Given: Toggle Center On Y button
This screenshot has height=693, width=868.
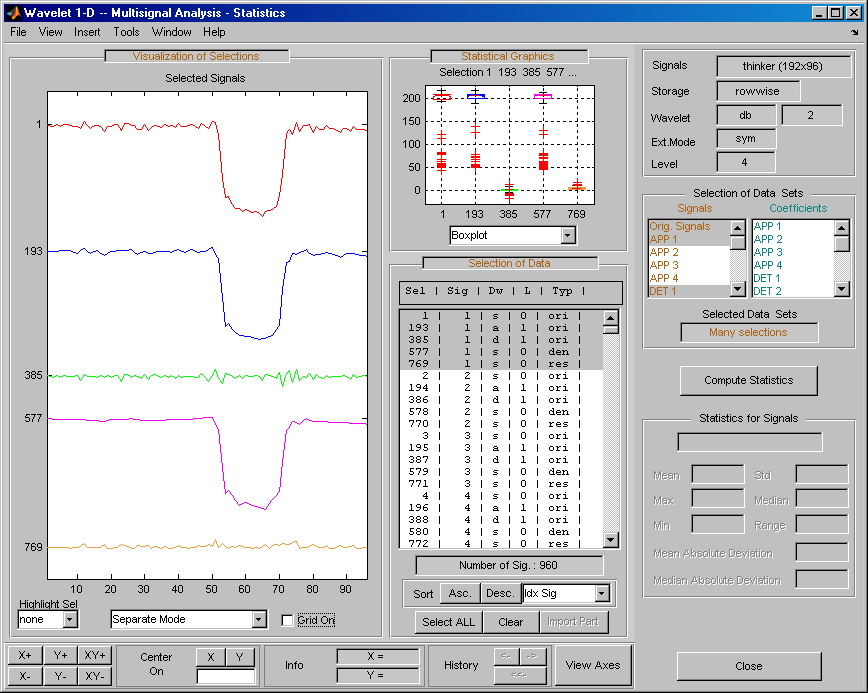Looking at the screenshot, I should pos(240,657).
